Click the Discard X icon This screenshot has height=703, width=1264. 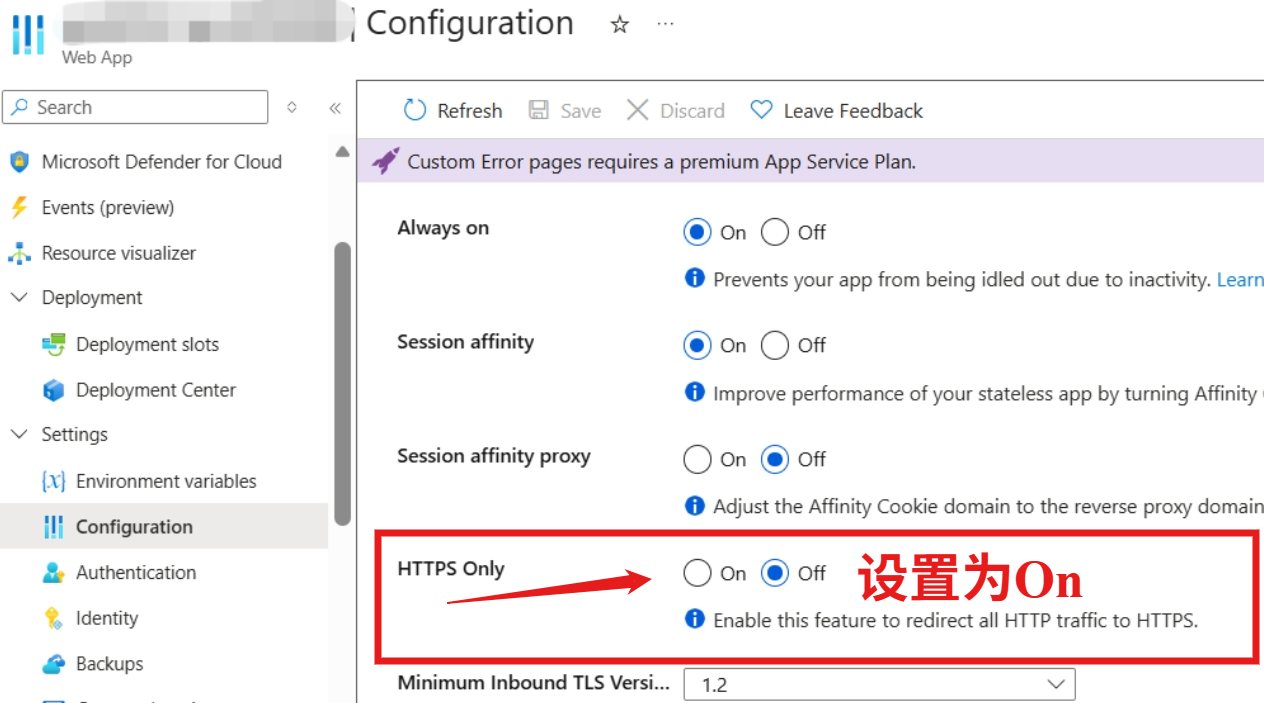pyautogui.click(x=637, y=110)
